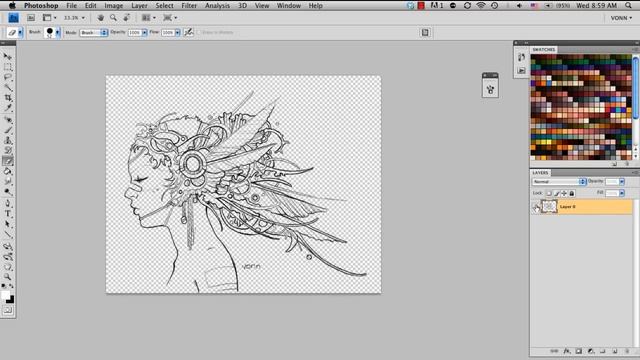Toggle lock transparent pixels
Image resolution: width=640 pixels, height=360 pixels.
[x=549, y=193]
